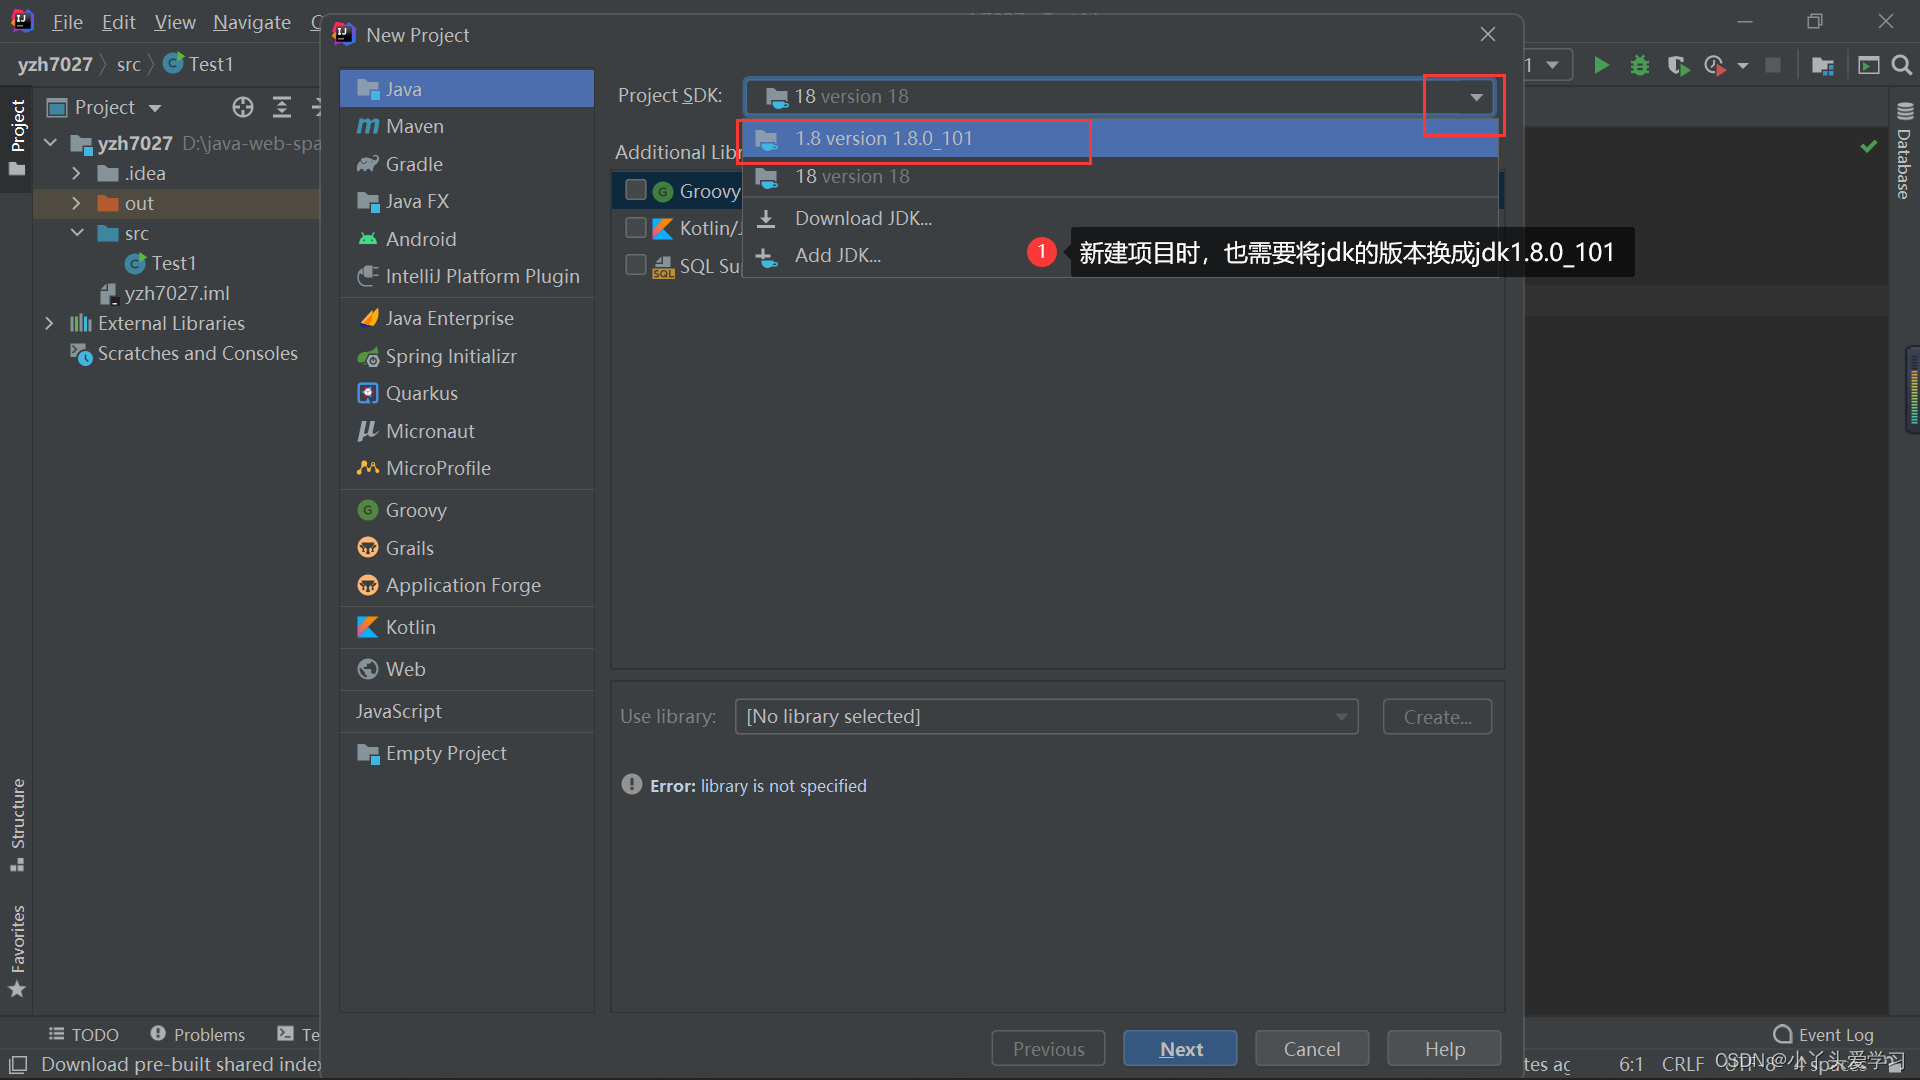Open Event Log
Screen dimensions: 1920x1080
click(1823, 1034)
